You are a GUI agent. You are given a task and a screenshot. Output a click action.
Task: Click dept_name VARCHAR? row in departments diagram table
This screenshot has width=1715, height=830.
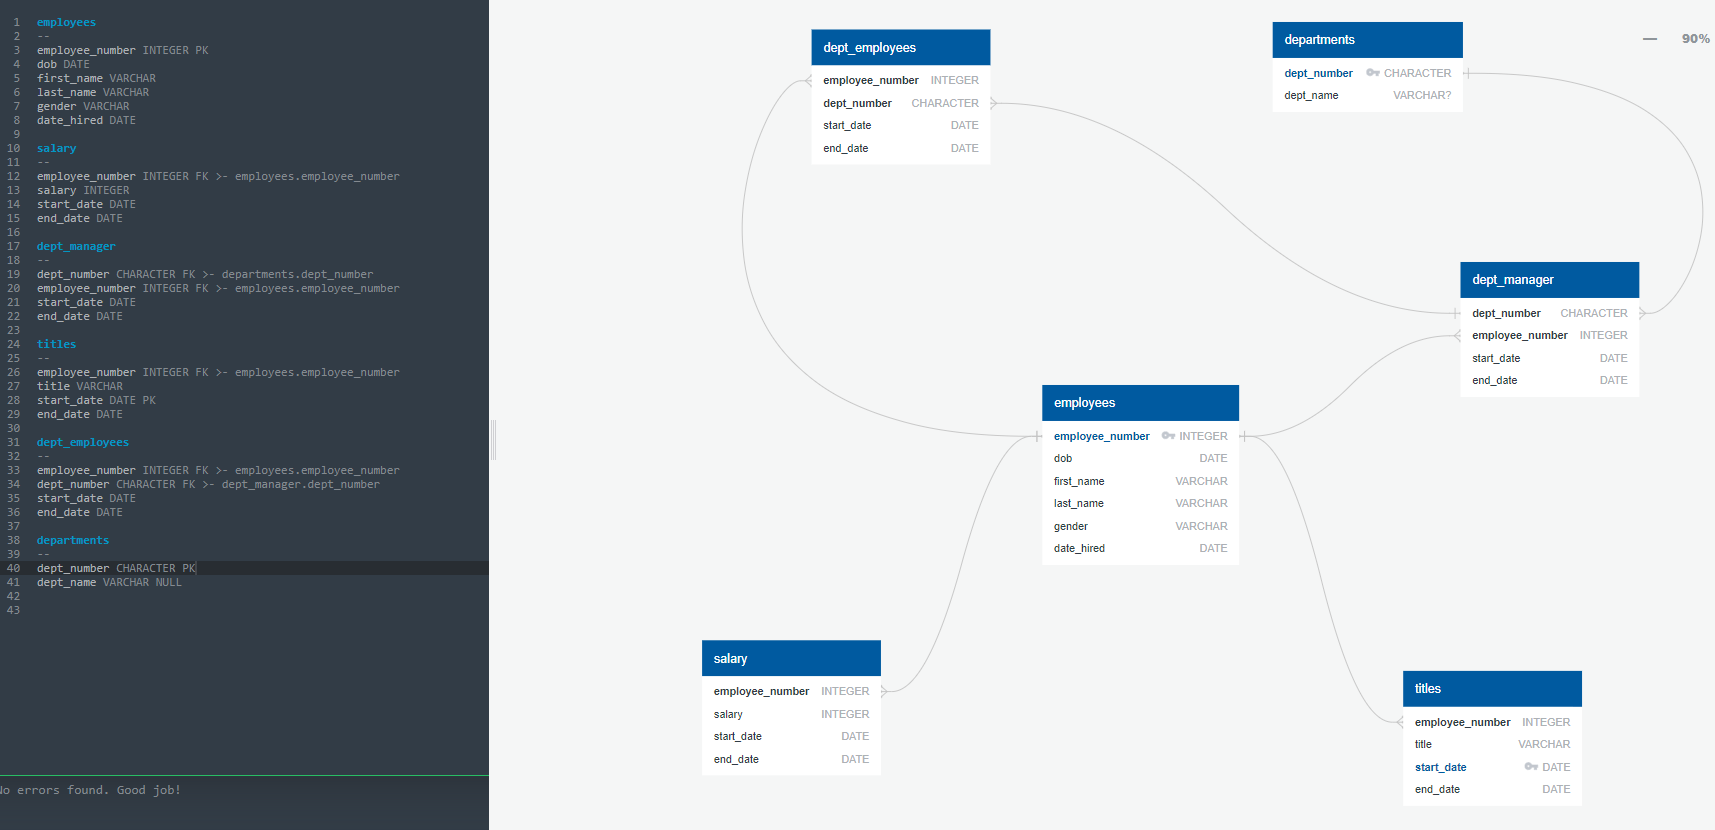1368,96
